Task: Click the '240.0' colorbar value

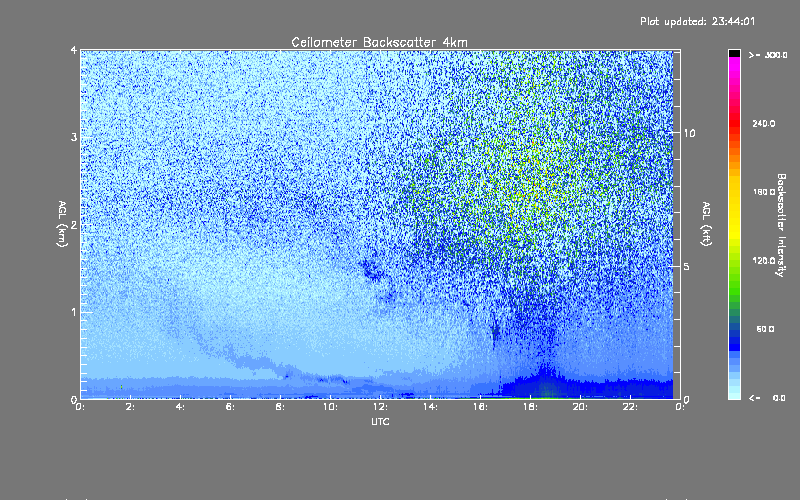Action: pyautogui.click(x=764, y=123)
